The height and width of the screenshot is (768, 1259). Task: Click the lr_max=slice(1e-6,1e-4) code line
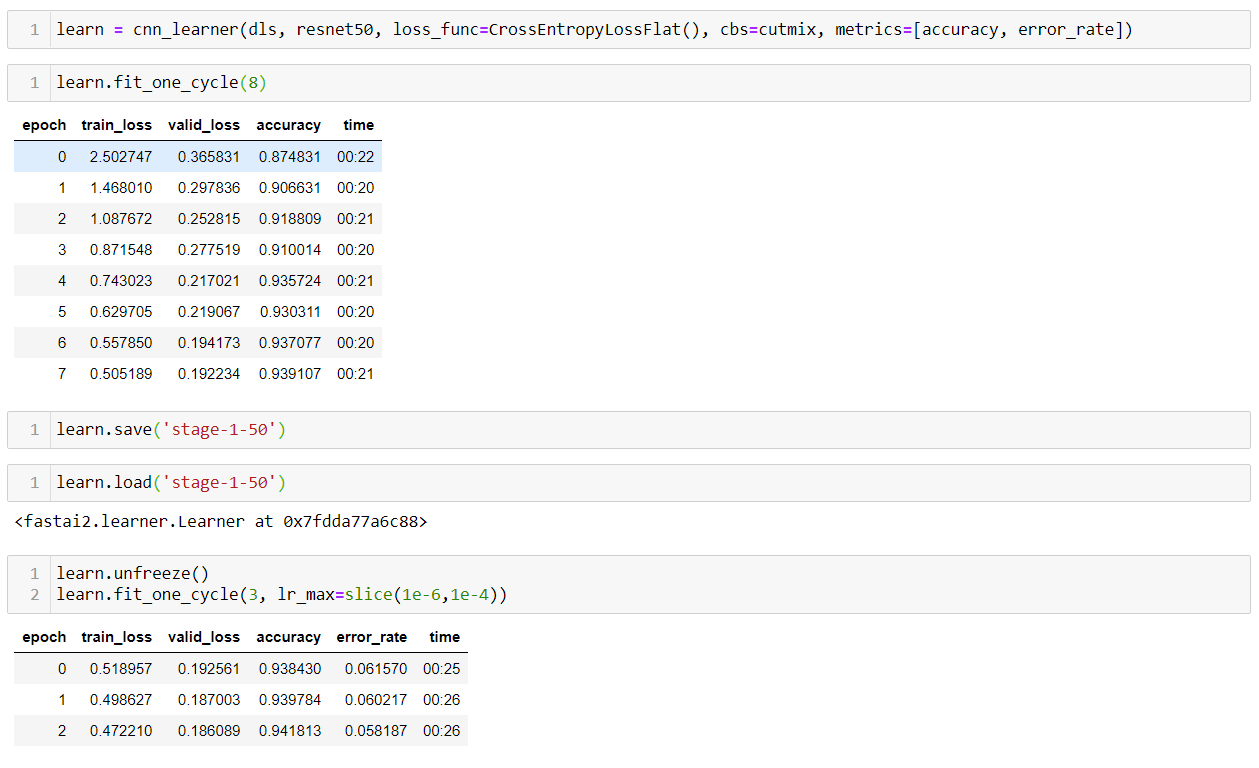point(281,595)
